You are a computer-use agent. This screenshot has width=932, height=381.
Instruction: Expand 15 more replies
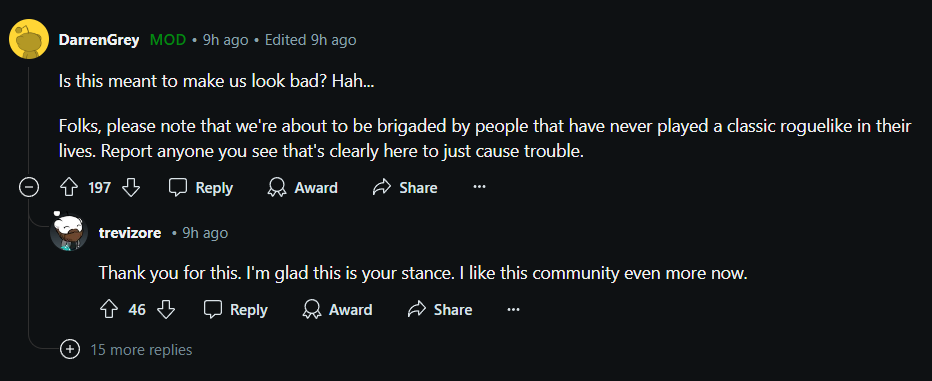(141, 350)
